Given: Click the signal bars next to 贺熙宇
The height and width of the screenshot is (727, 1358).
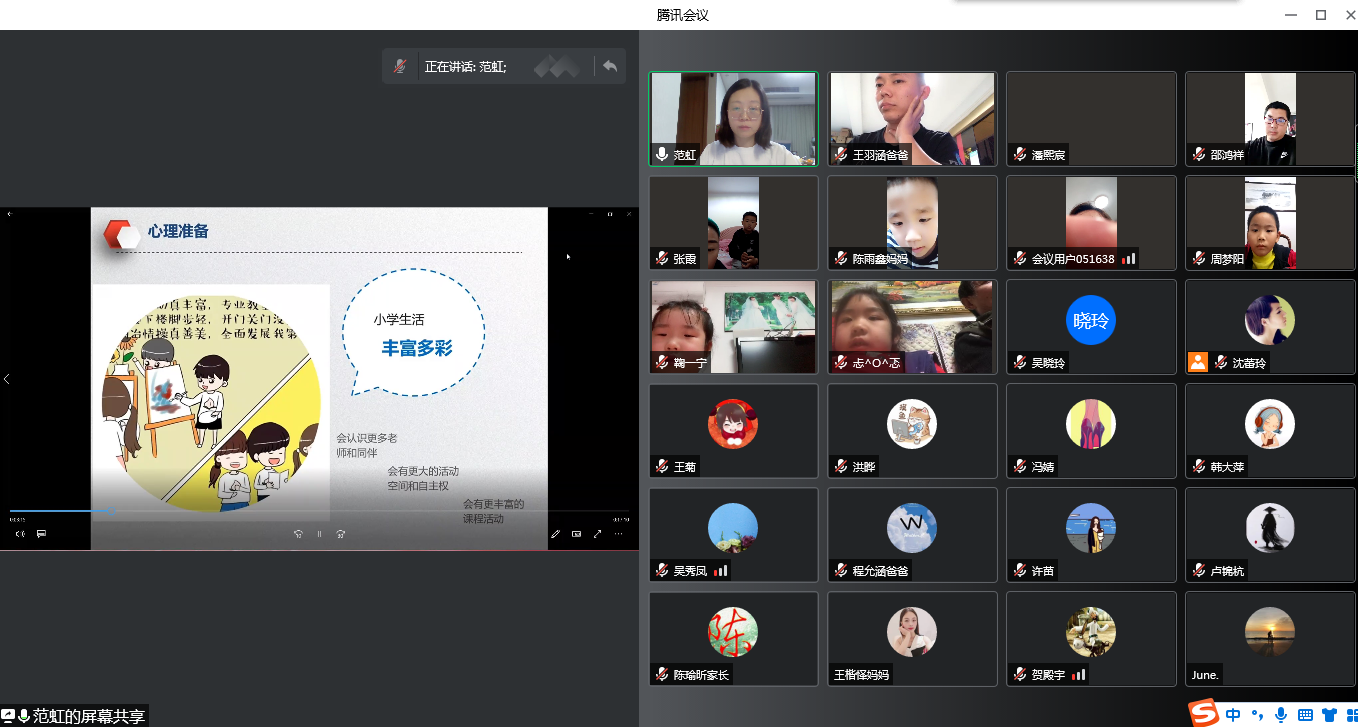Looking at the screenshot, I should point(1078,675).
